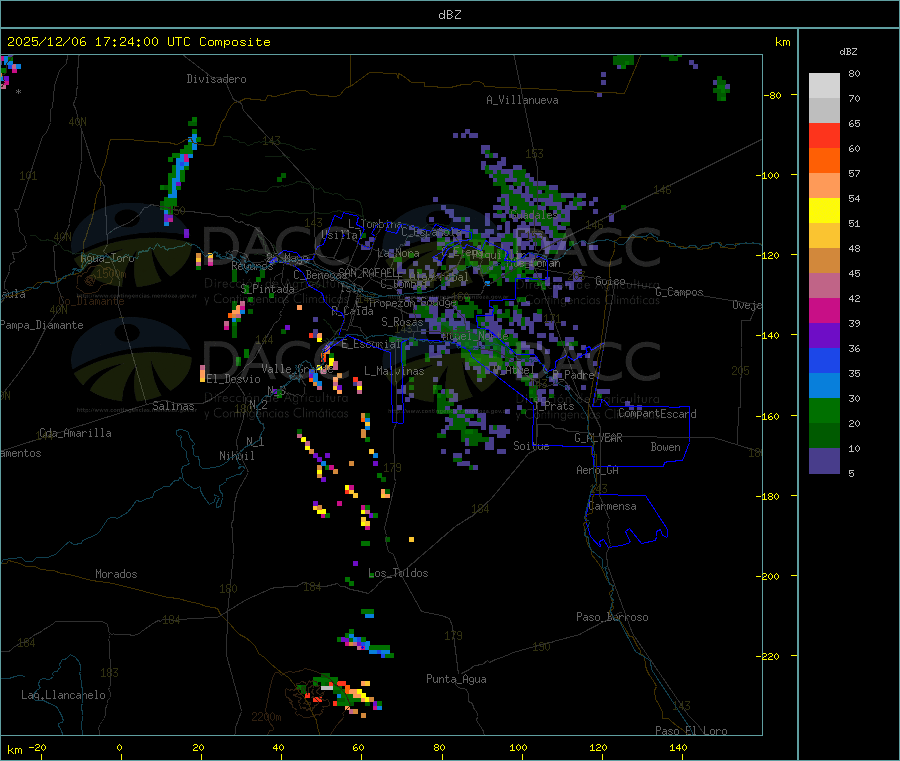
Task: Click the x-axis tick label -20
Action: [37, 747]
